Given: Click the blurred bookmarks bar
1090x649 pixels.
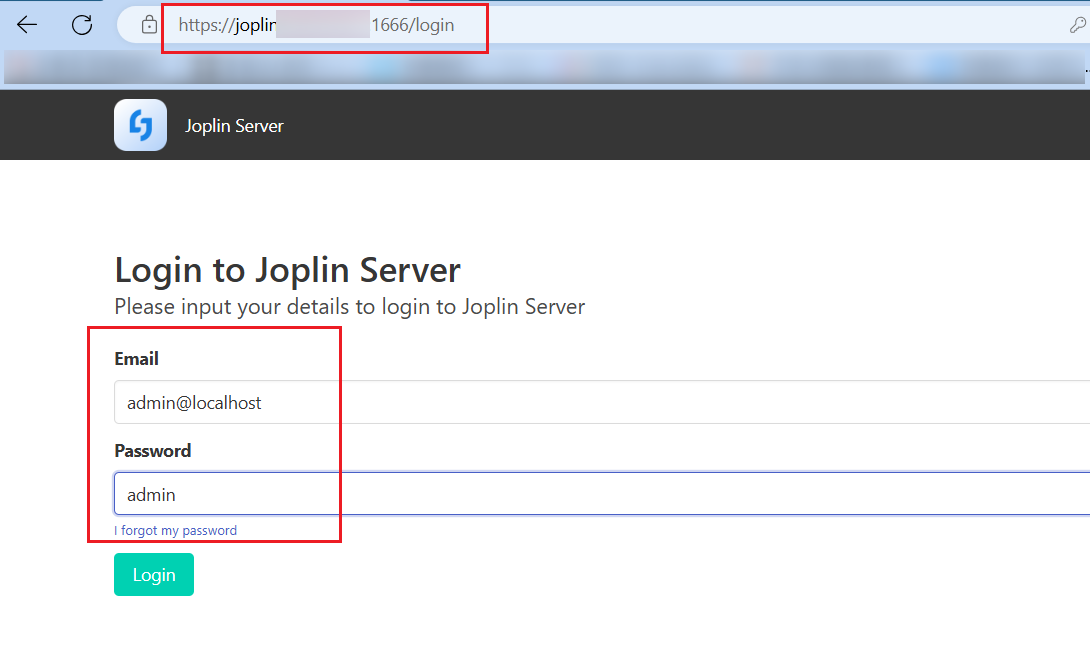Looking at the screenshot, I should click(x=540, y=67).
